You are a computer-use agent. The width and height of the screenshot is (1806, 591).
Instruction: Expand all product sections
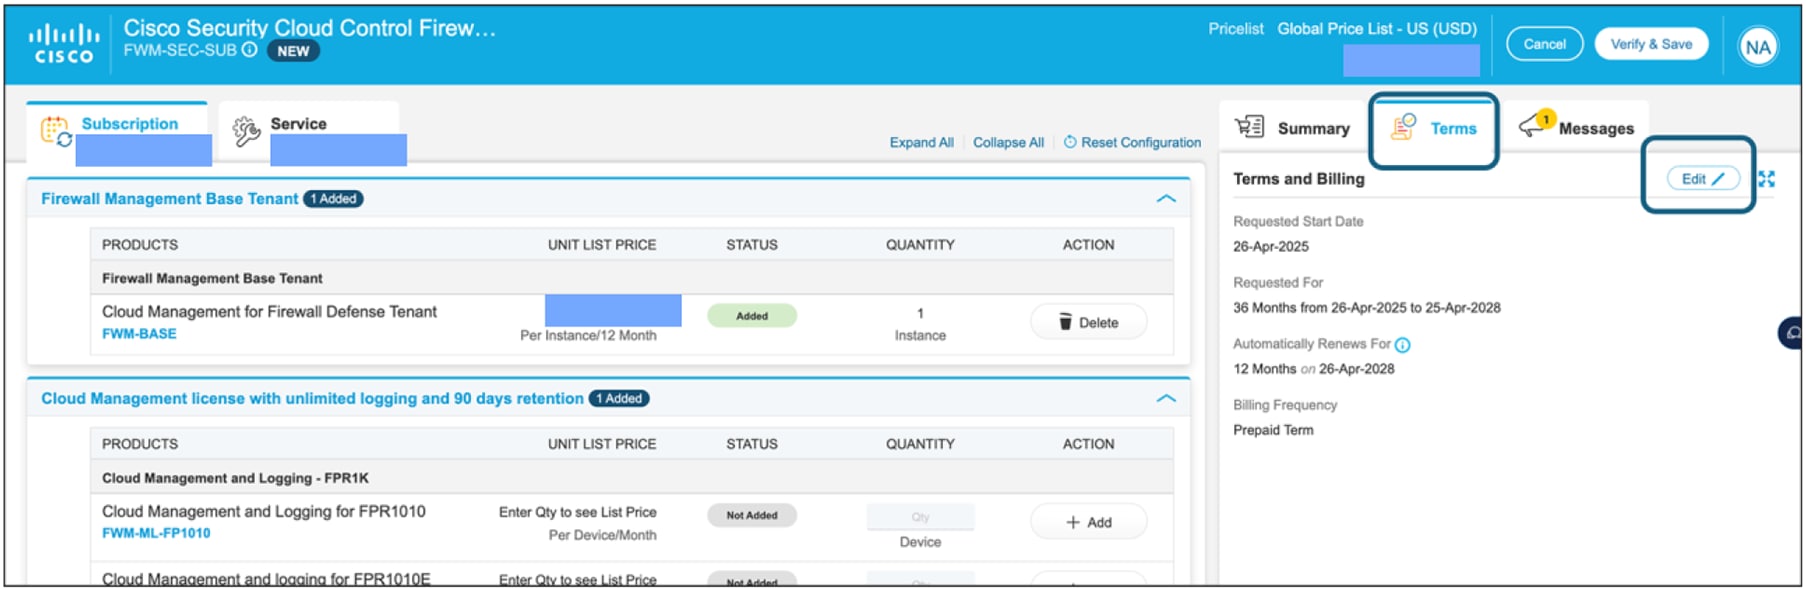click(x=921, y=142)
